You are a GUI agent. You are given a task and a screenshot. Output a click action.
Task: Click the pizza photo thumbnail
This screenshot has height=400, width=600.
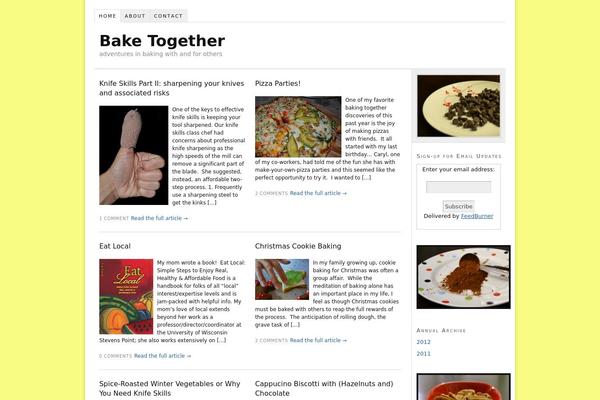click(x=298, y=127)
